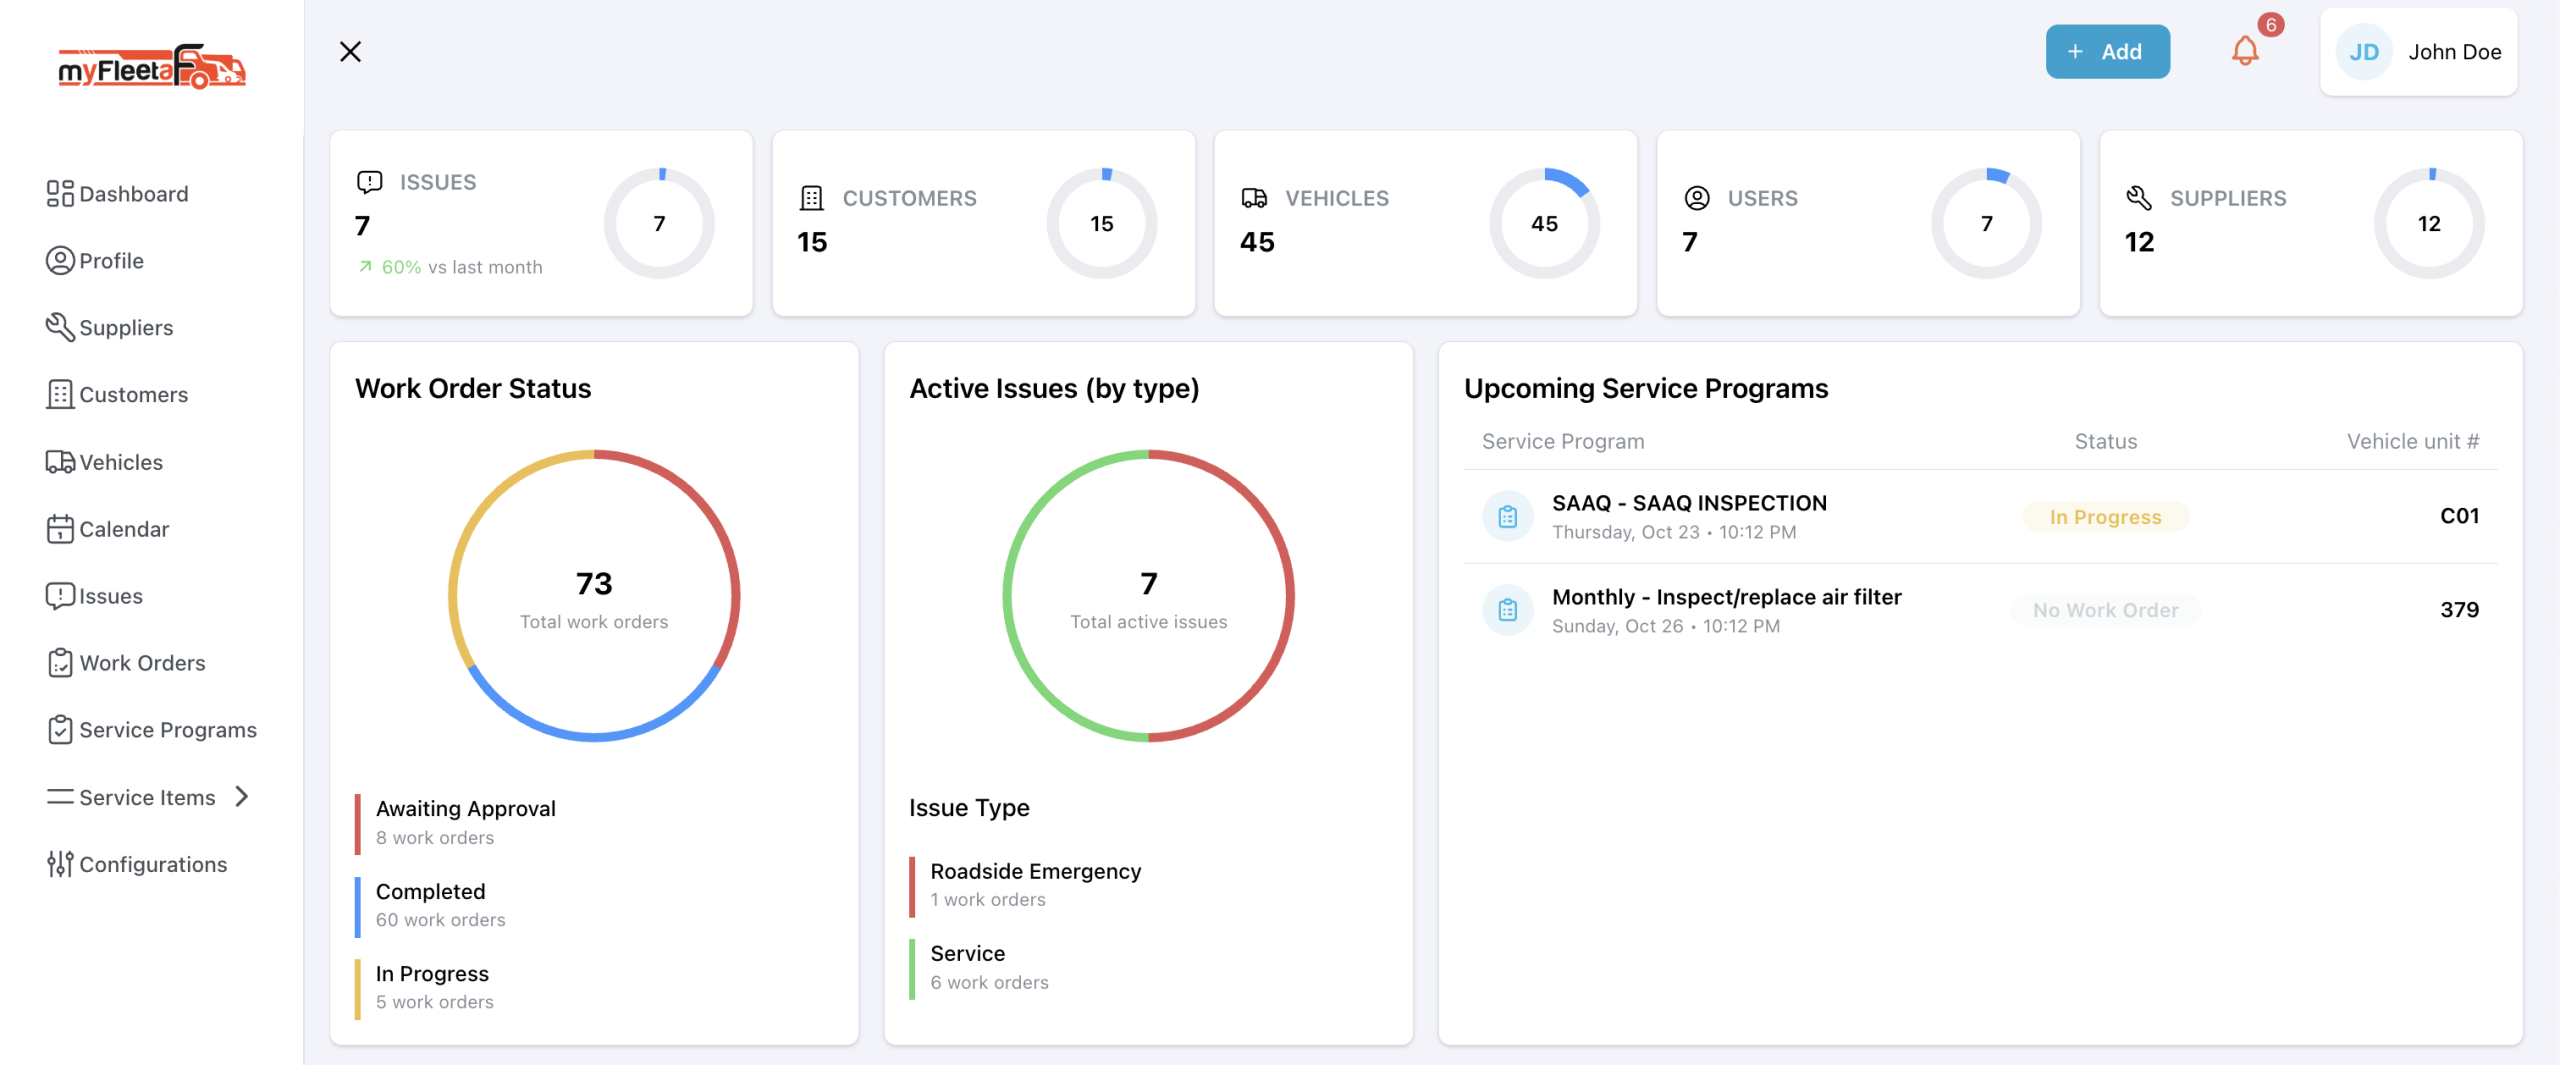Open the Work Orders sidebar page
The image size is (2560, 1065).
click(x=142, y=663)
